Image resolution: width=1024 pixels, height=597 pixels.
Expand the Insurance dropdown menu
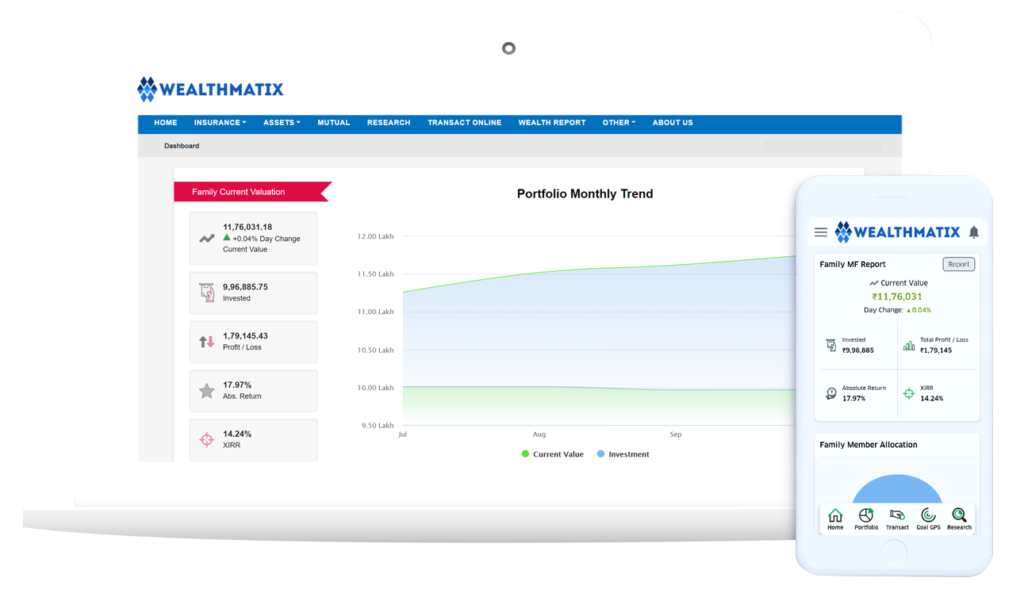tap(220, 123)
